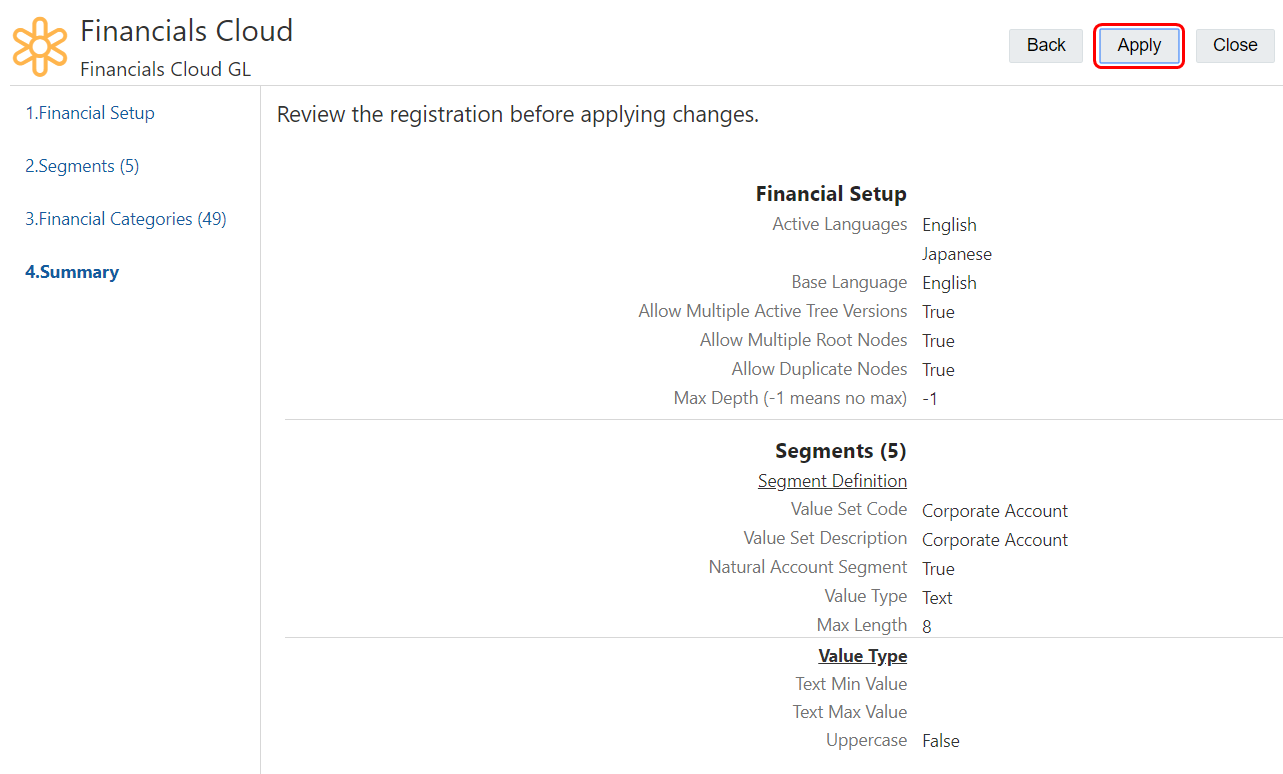Select step 4.Summary in sidebar

click(72, 272)
